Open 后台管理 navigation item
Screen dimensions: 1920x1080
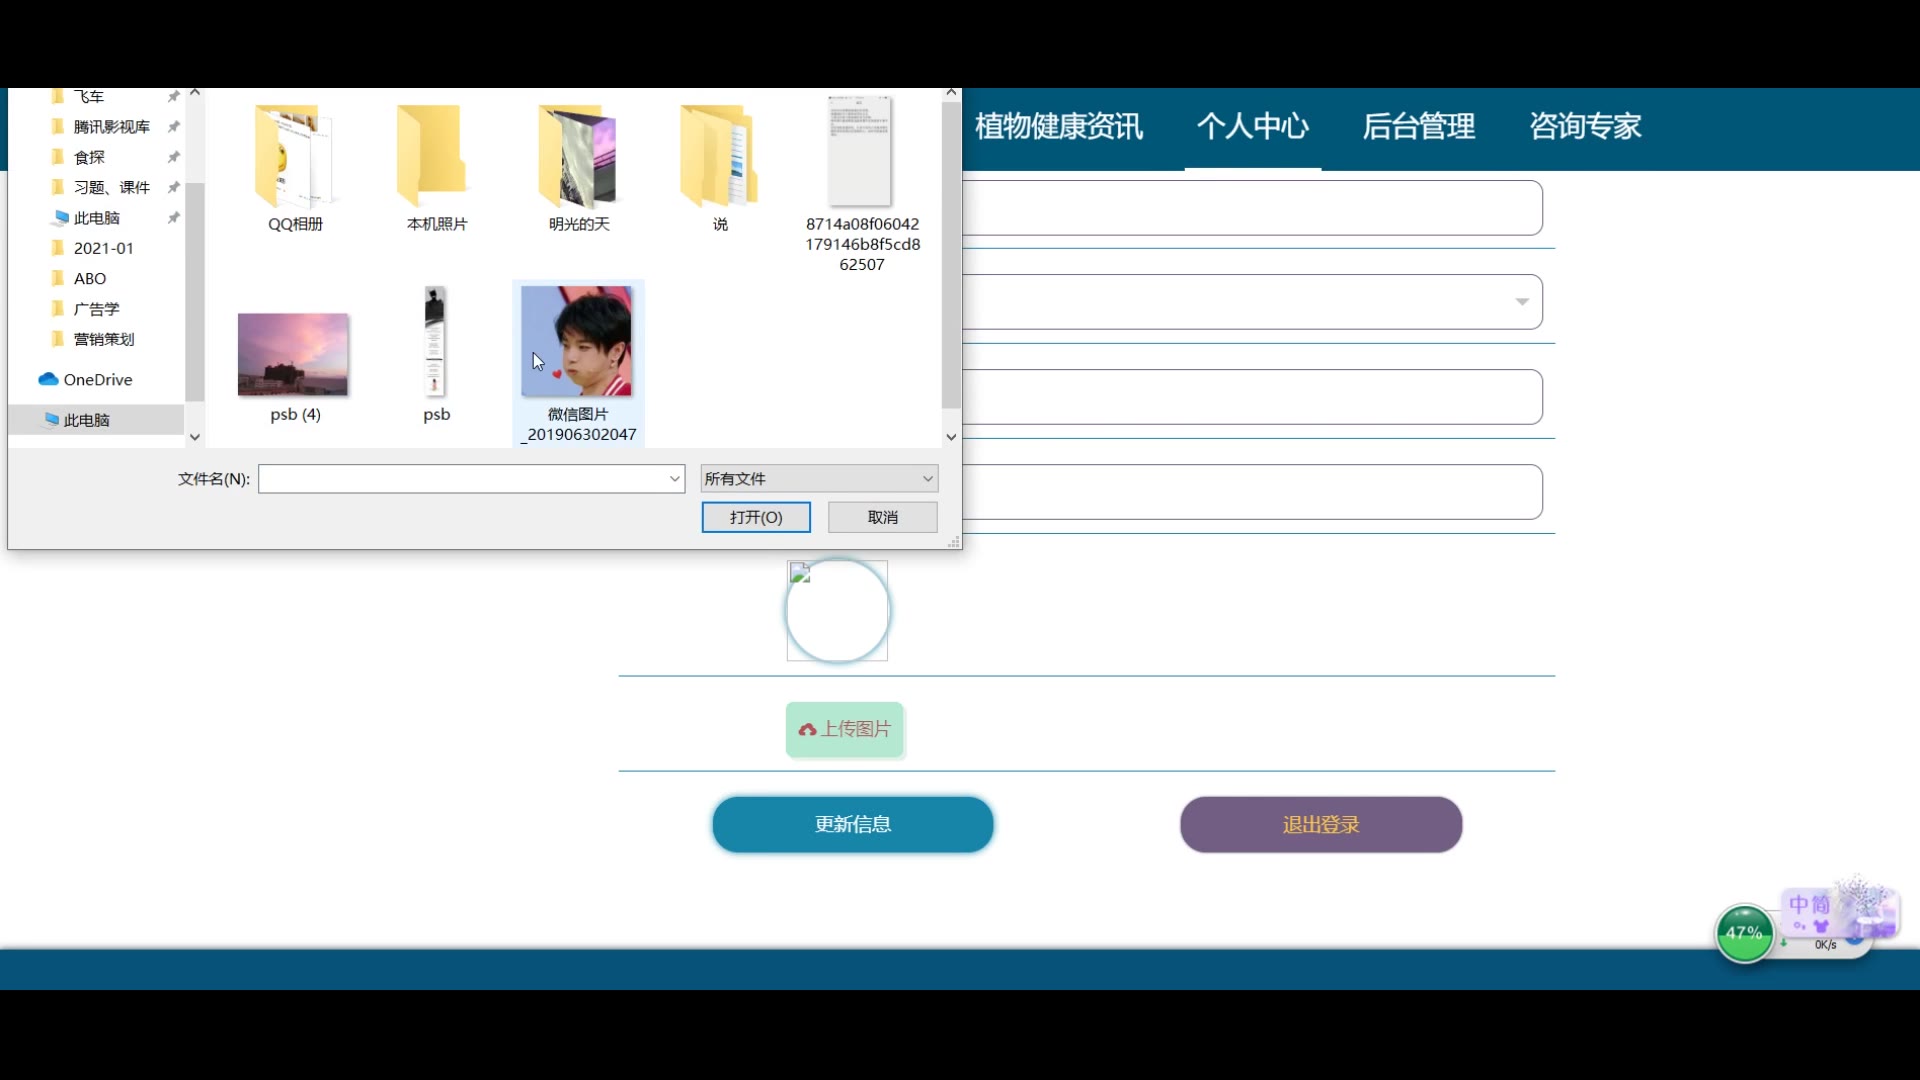coord(1418,126)
